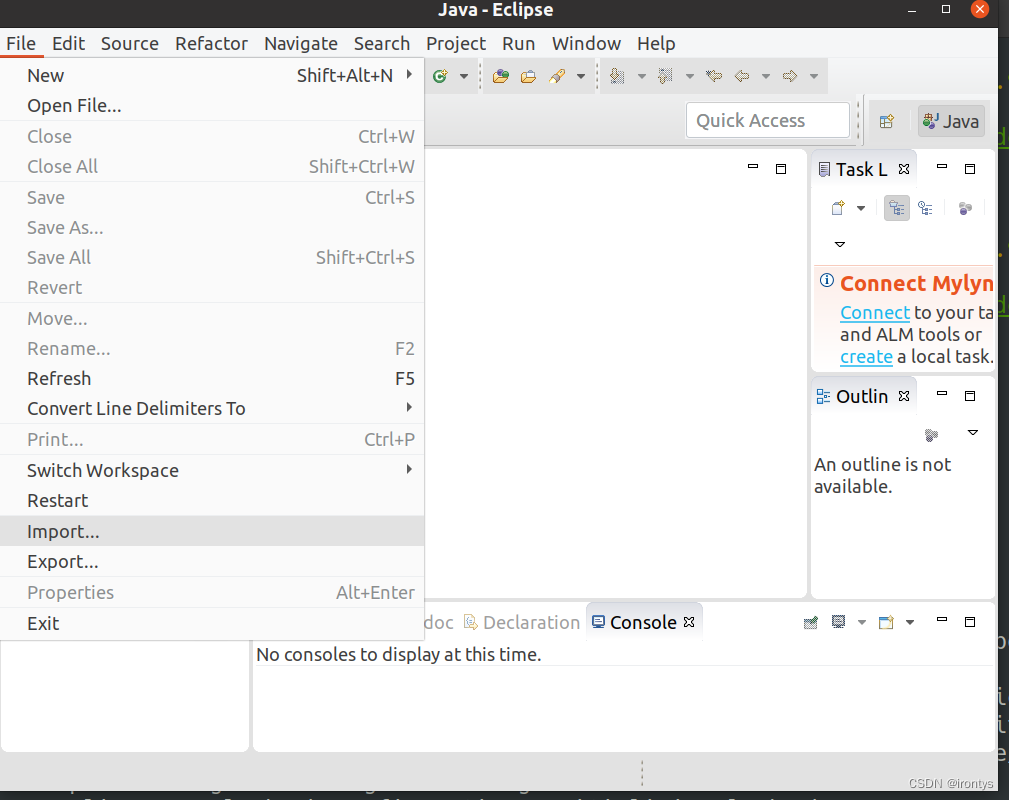Choose Restart from the File menu
The height and width of the screenshot is (800, 1009).
[x=212, y=501]
